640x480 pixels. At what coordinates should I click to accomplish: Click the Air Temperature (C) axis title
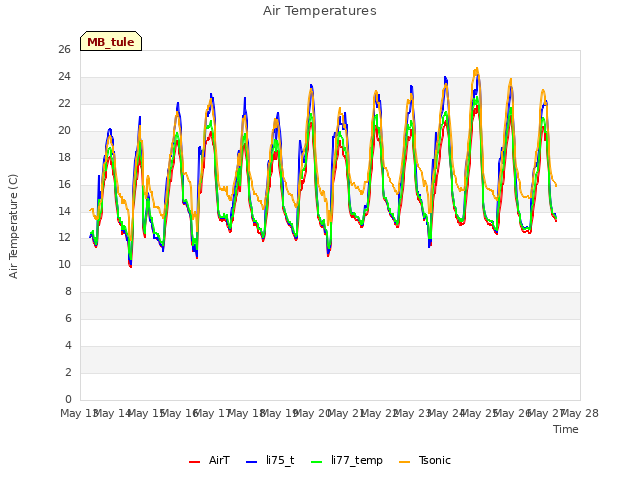(13, 226)
